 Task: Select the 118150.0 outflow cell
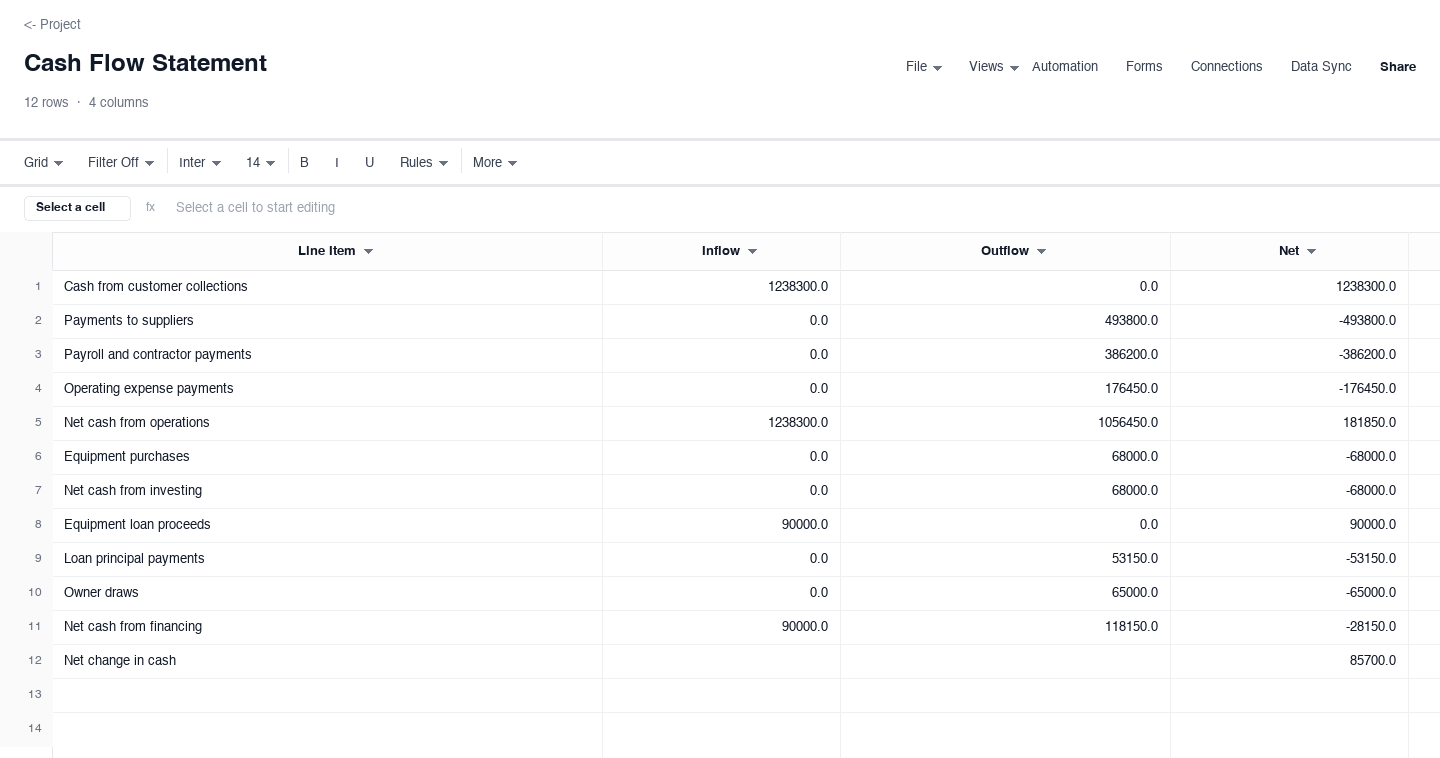tap(1005, 627)
